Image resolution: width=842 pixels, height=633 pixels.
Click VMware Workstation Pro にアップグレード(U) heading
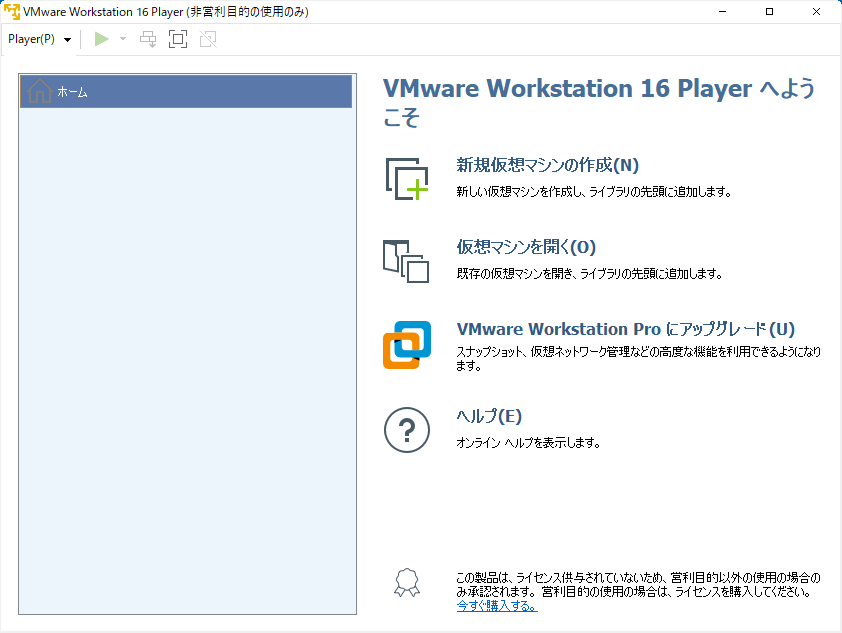click(x=625, y=329)
